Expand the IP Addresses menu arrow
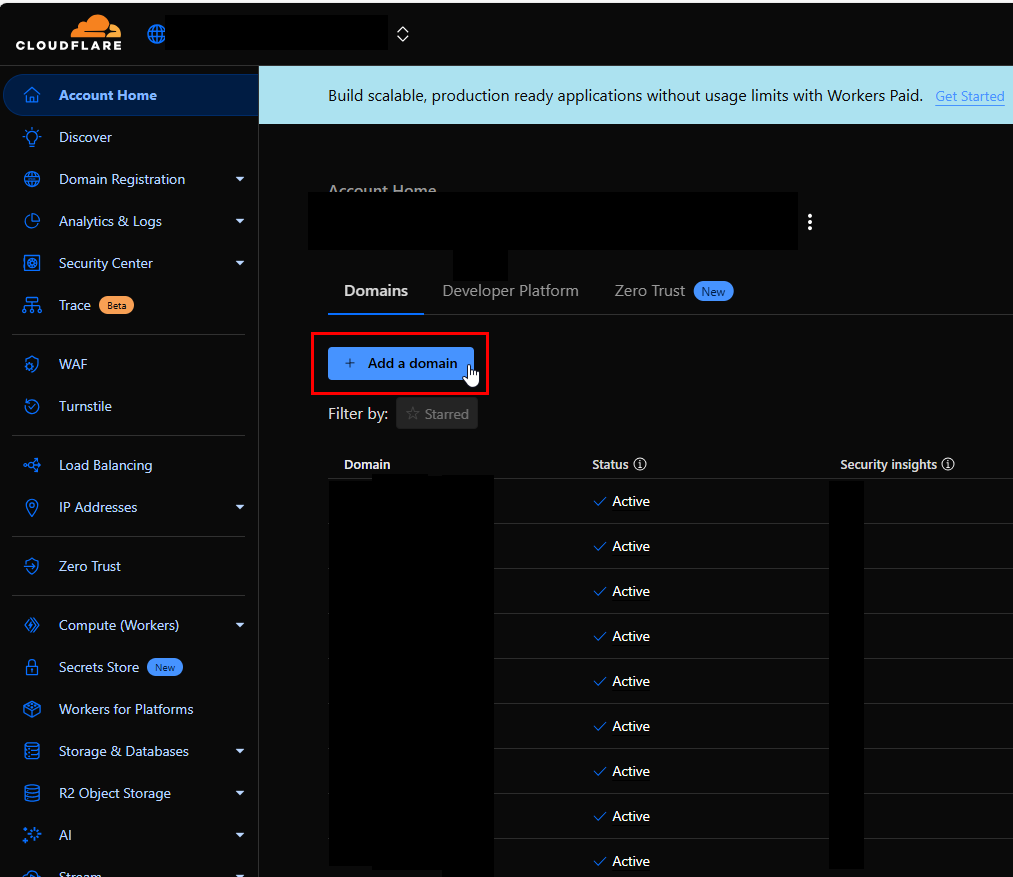Screen dimensions: 1013x877 click(x=240, y=507)
